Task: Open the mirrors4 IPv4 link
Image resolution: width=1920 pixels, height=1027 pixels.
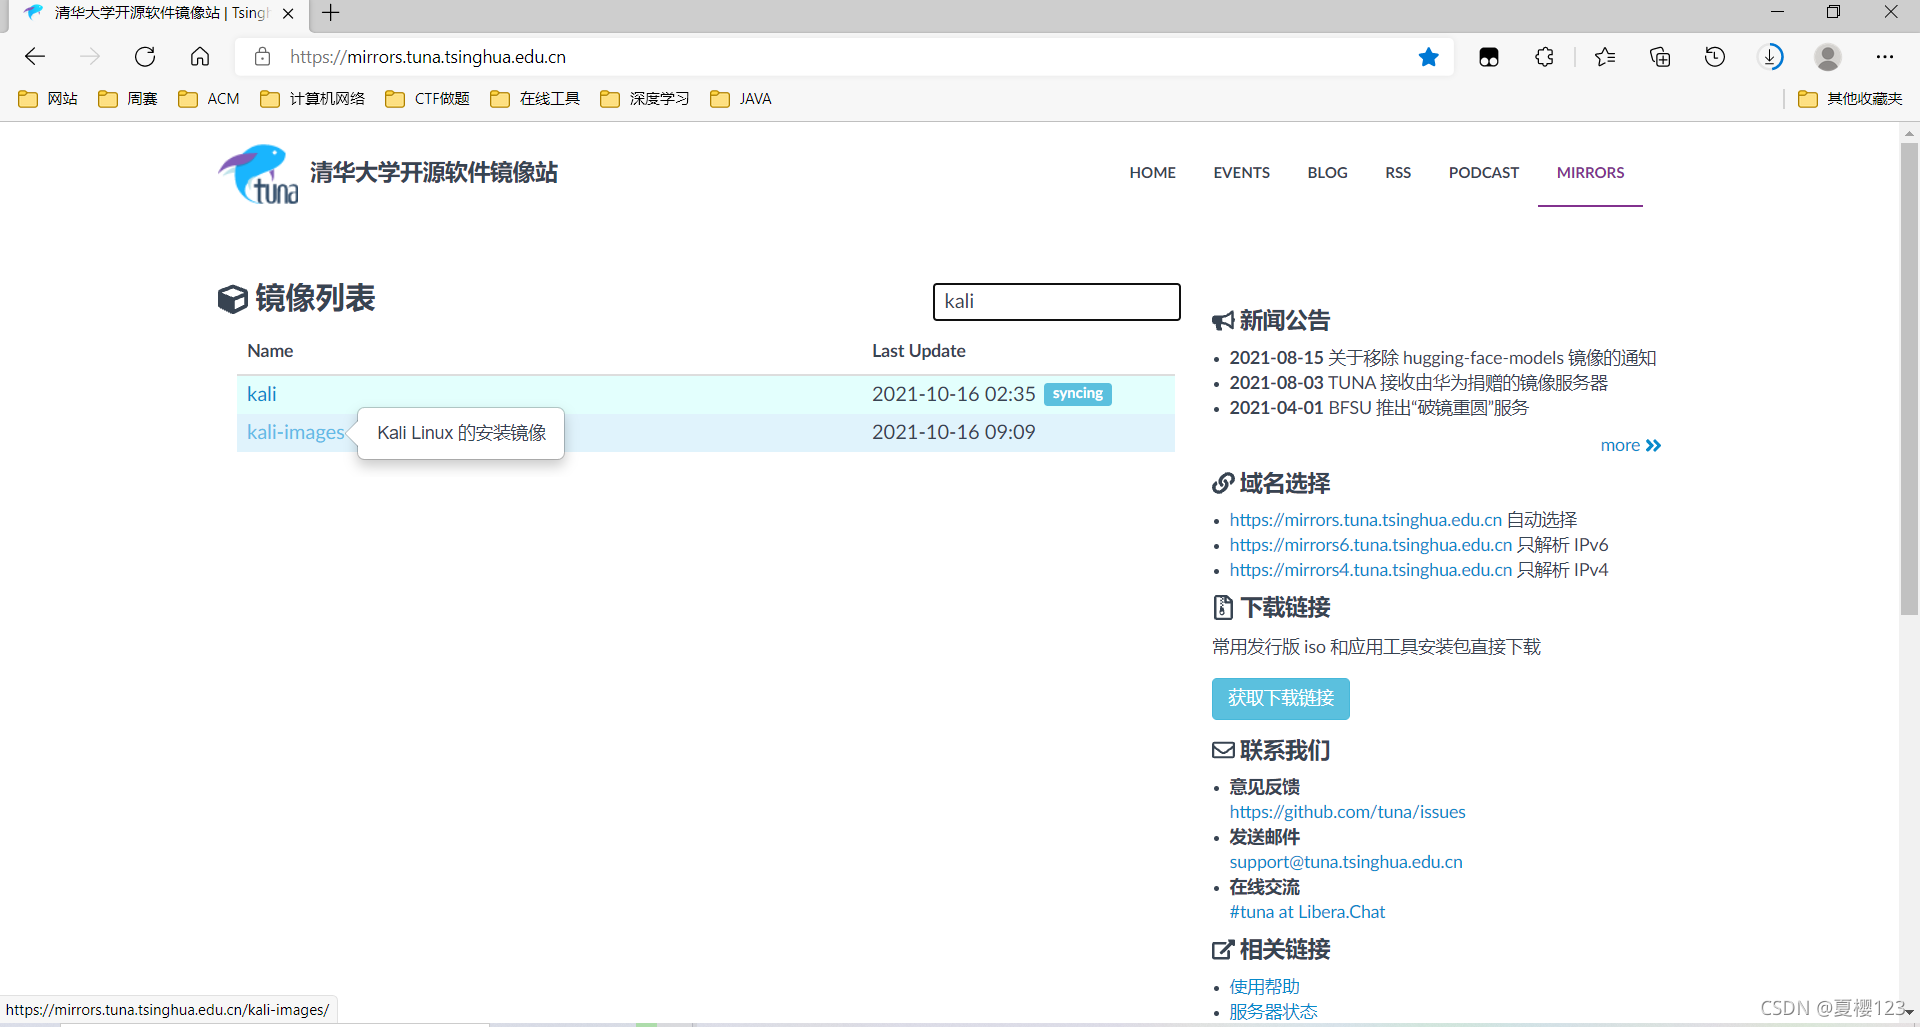Action: pos(1370,570)
